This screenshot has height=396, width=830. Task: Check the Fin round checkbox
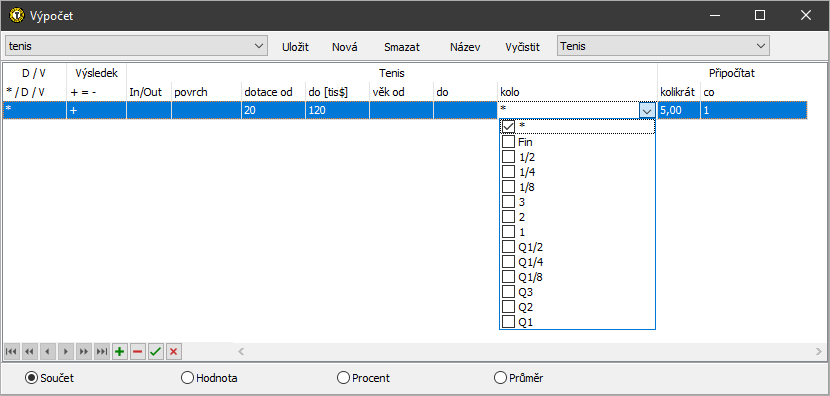click(x=508, y=142)
